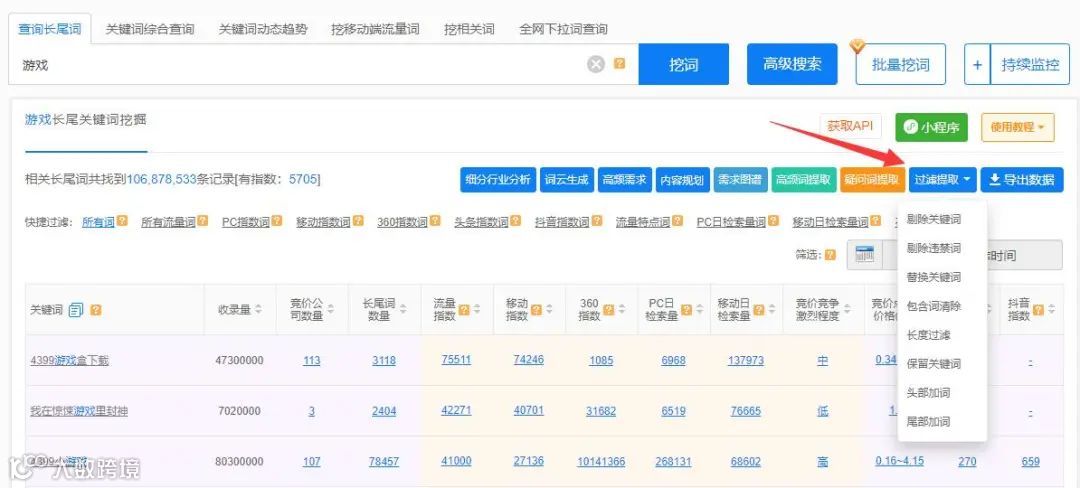Click the 持续监控 button
The width and height of the screenshot is (1080, 488).
coord(1030,65)
